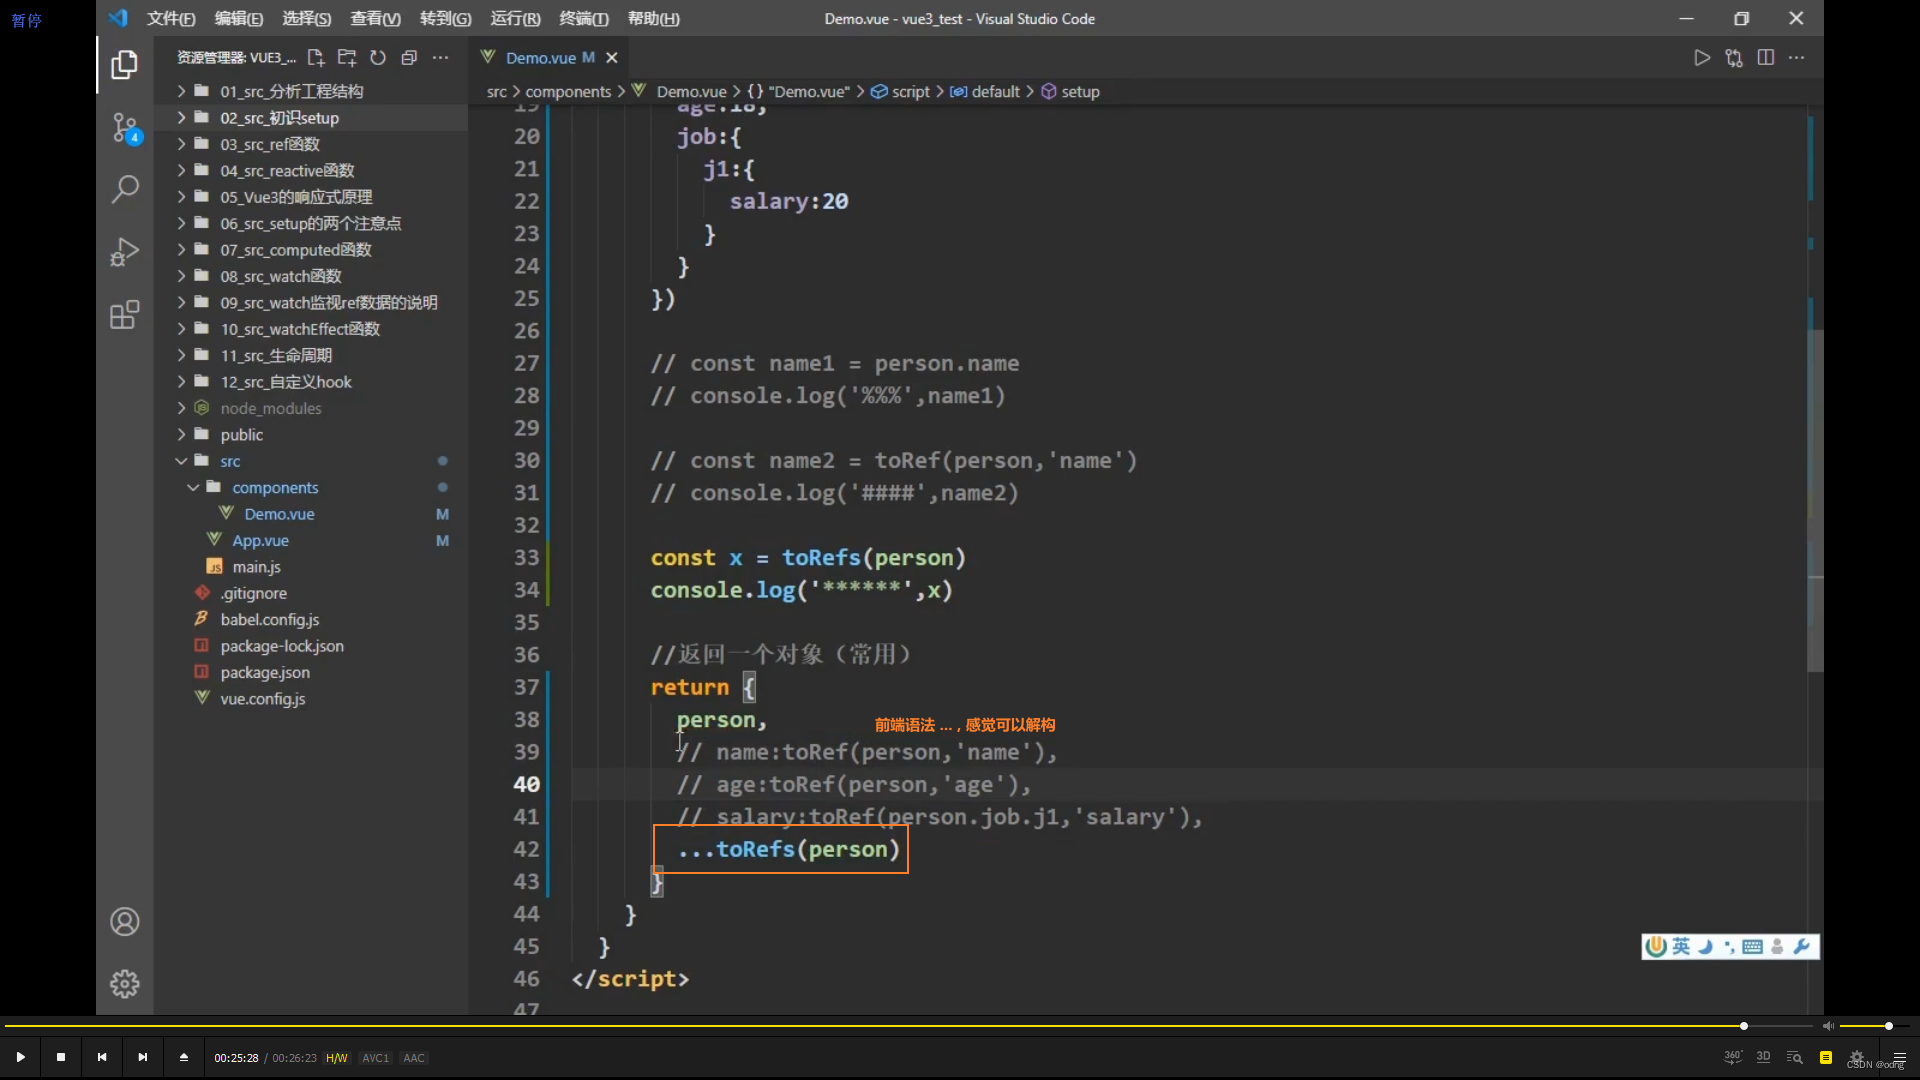Collapse the src folder

[311, 461]
